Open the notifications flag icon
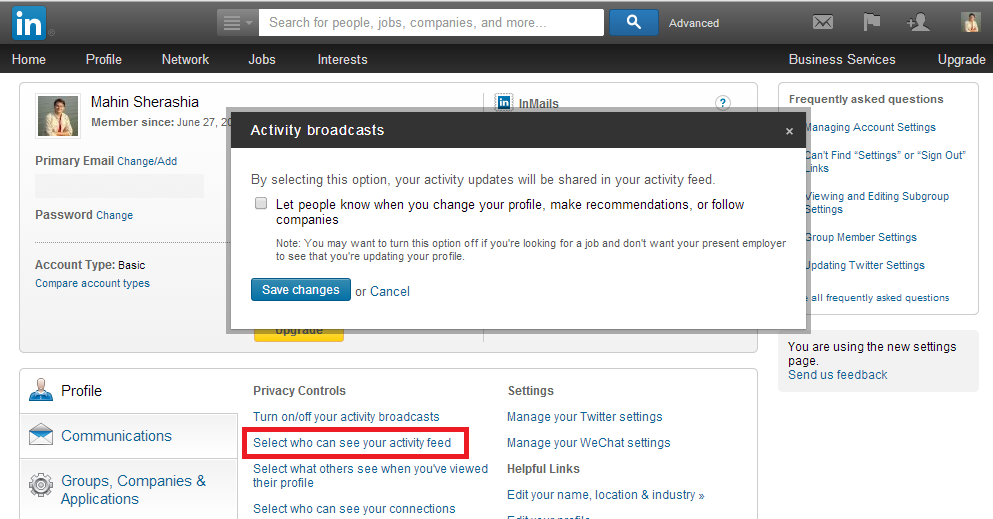 (x=871, y=22)
